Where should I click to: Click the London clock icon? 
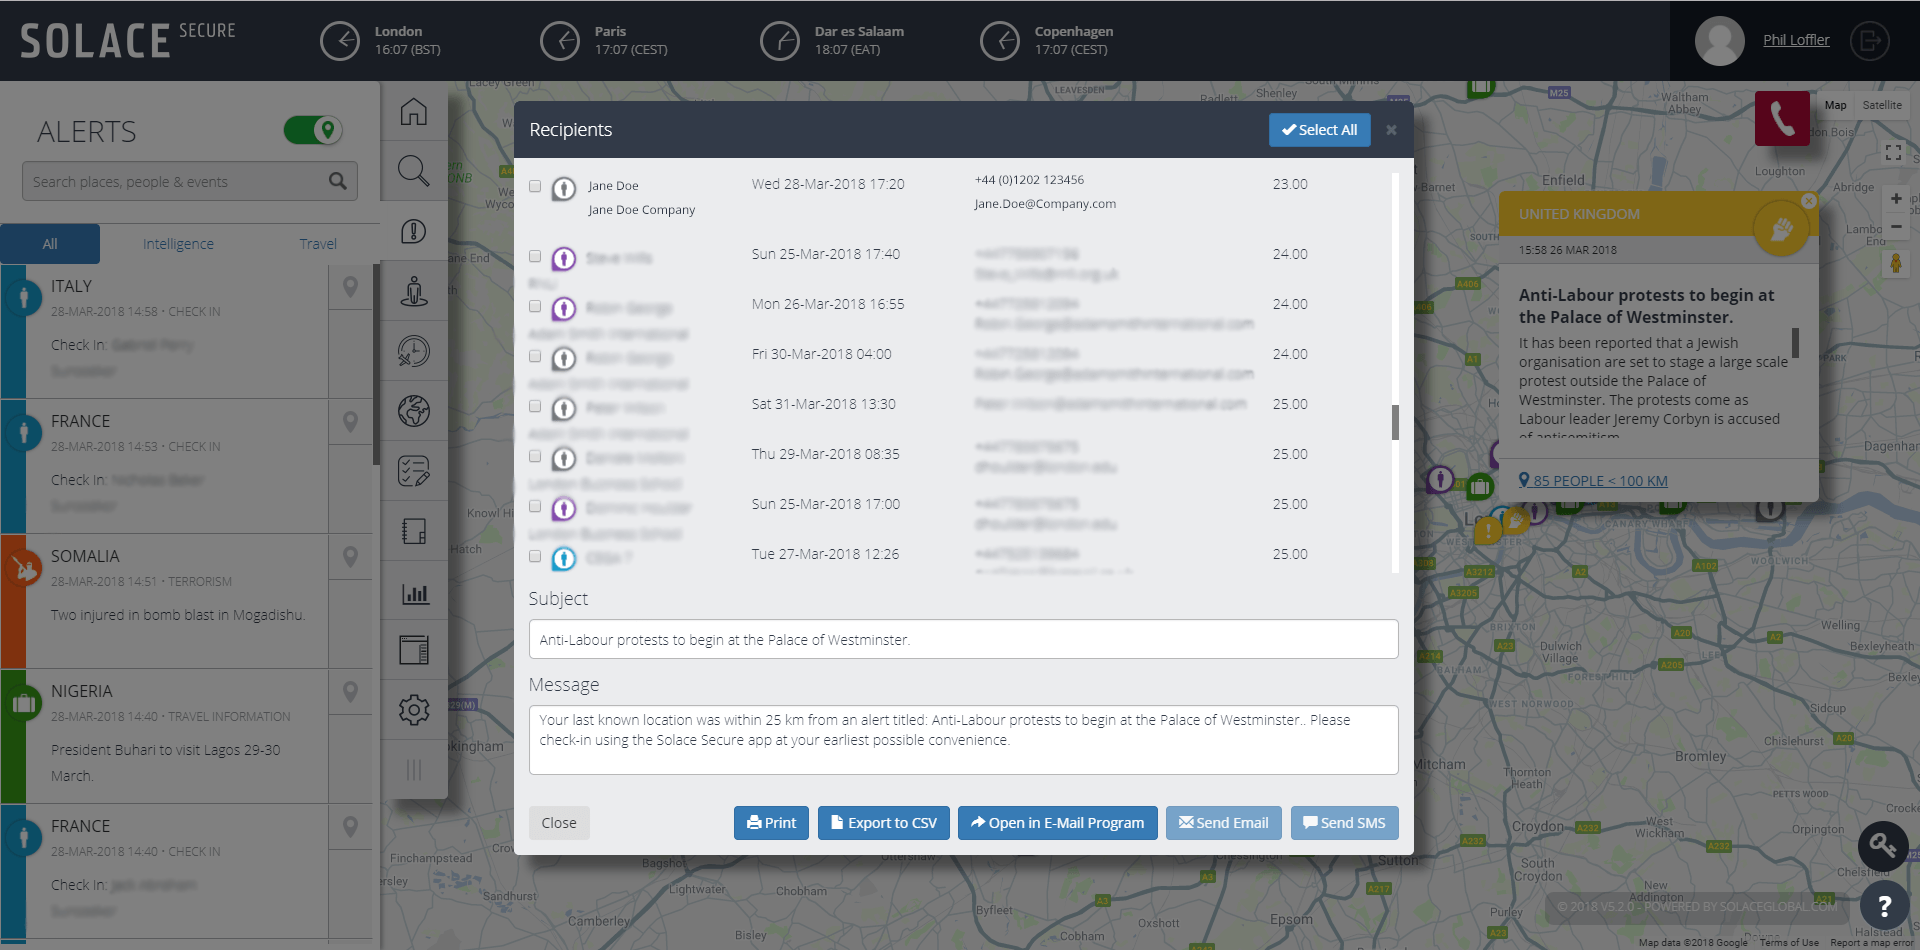point(340,41)
